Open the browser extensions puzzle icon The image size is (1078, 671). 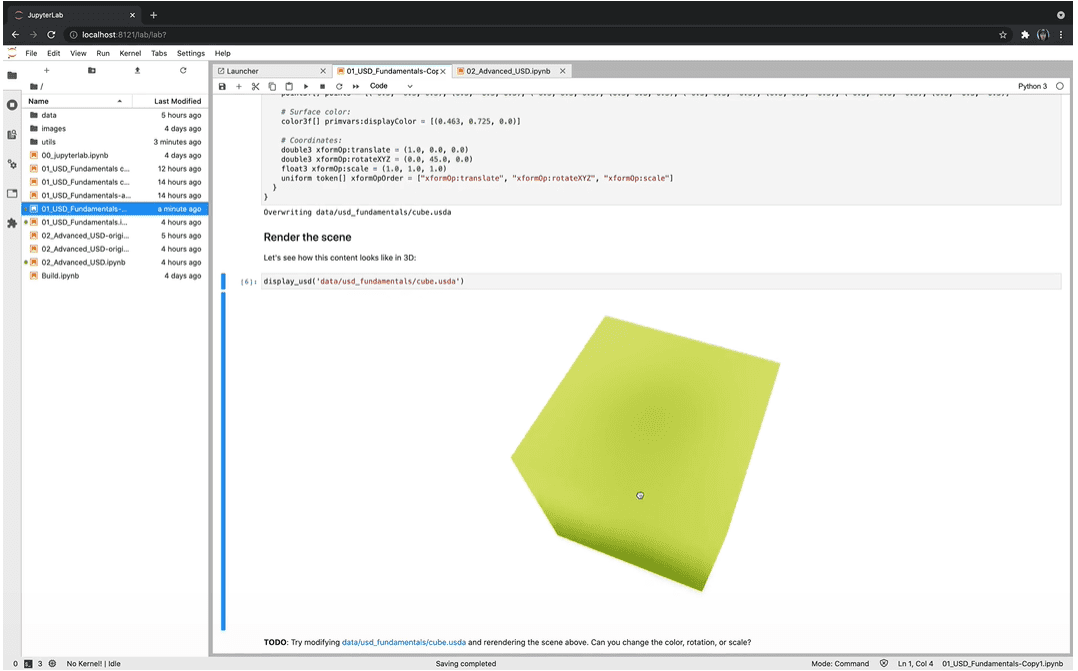[x=1024, y=35]
